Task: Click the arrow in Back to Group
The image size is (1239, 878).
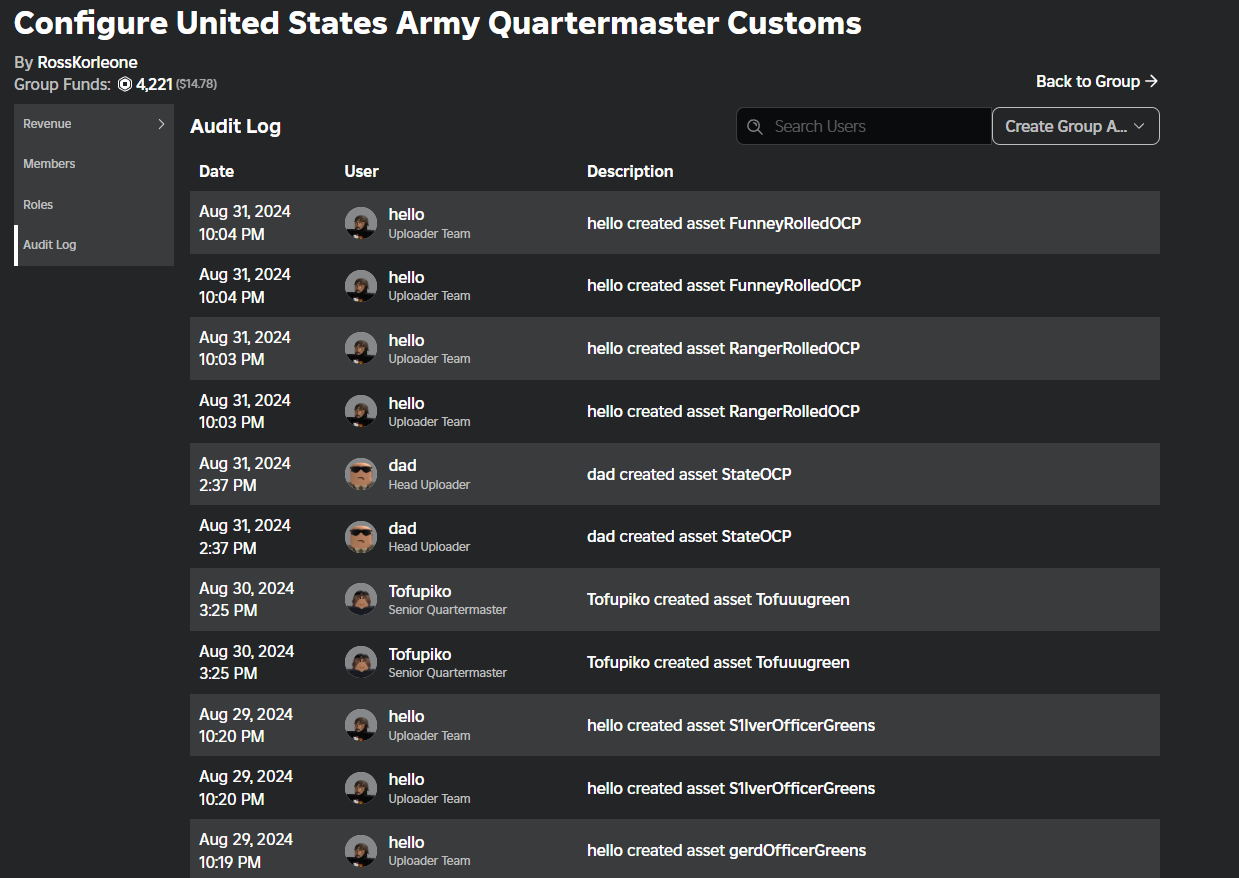Action: (x=1151, y=81)
